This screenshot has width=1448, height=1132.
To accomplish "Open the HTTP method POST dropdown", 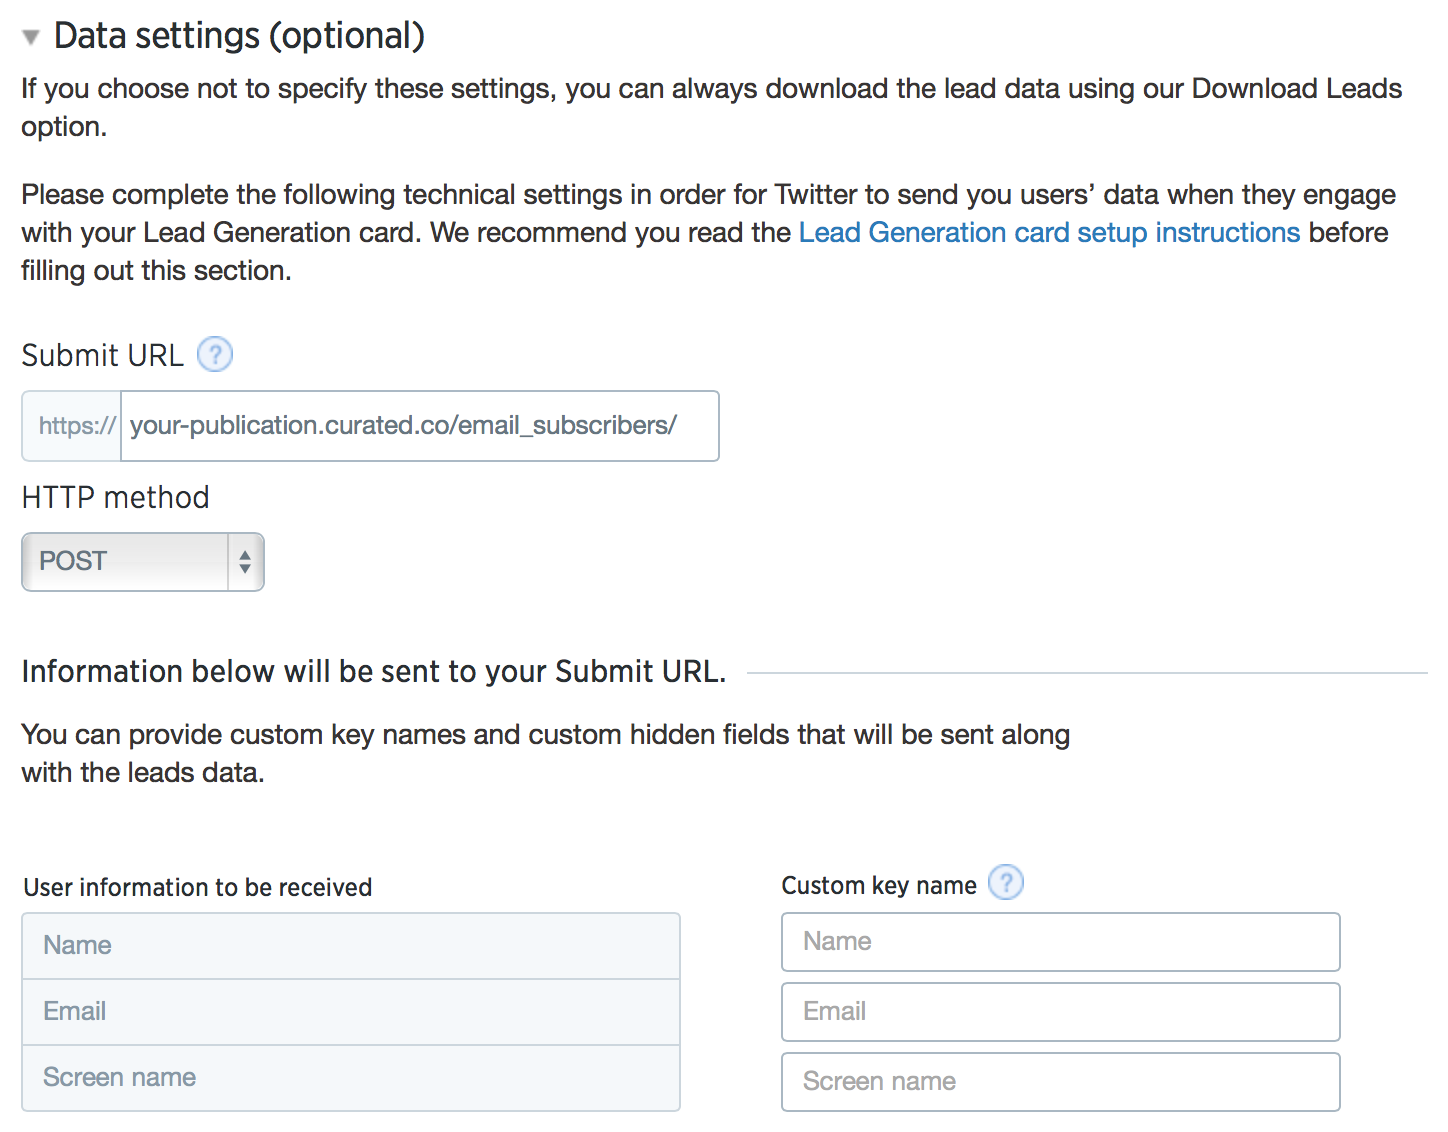I will [x=128, y=562].
